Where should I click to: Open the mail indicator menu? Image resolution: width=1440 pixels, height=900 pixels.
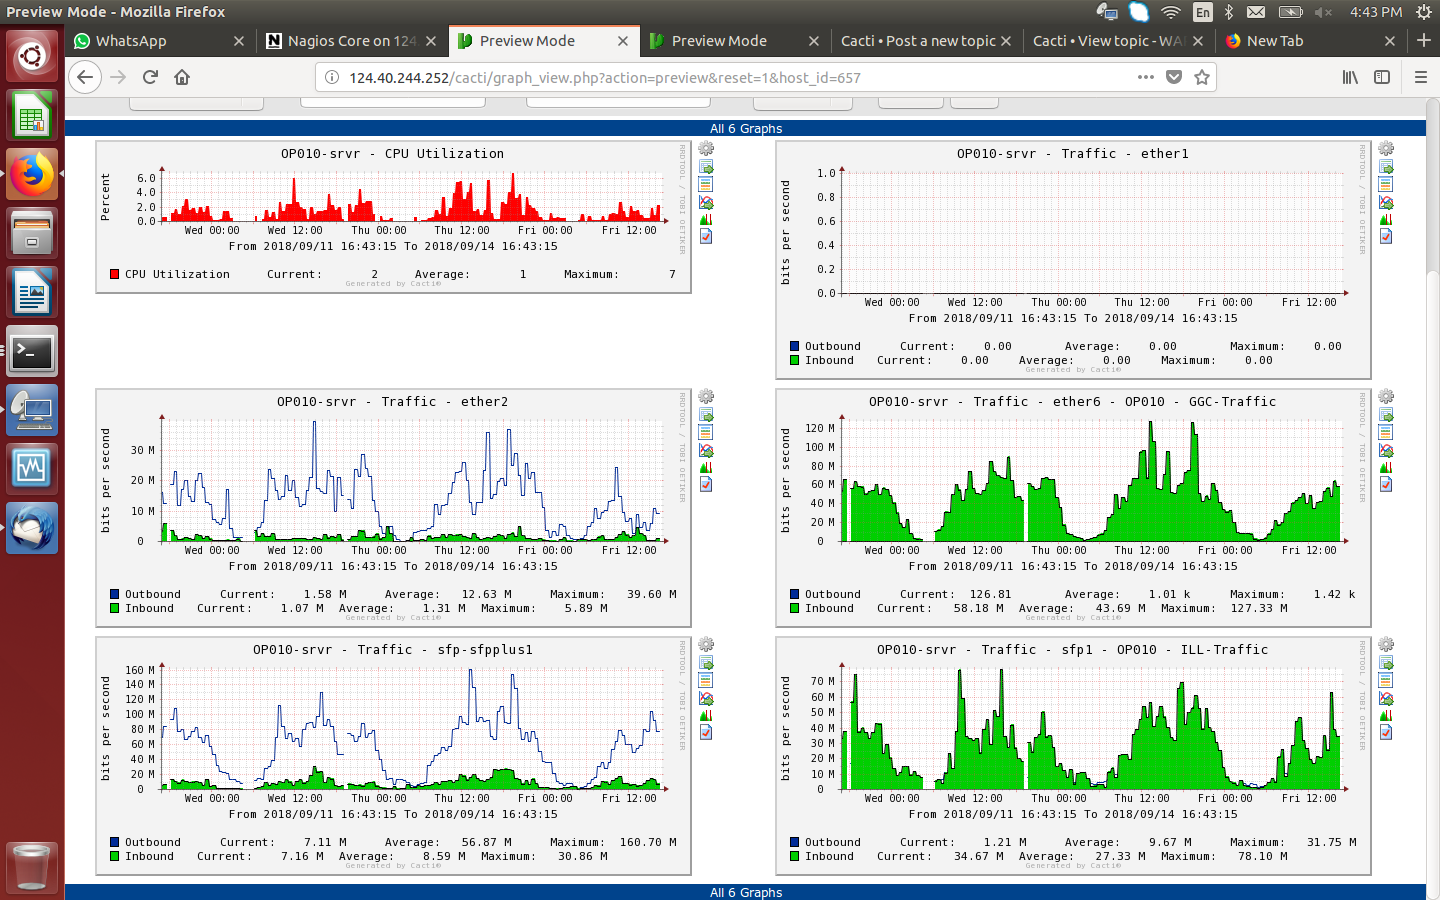1256,12
